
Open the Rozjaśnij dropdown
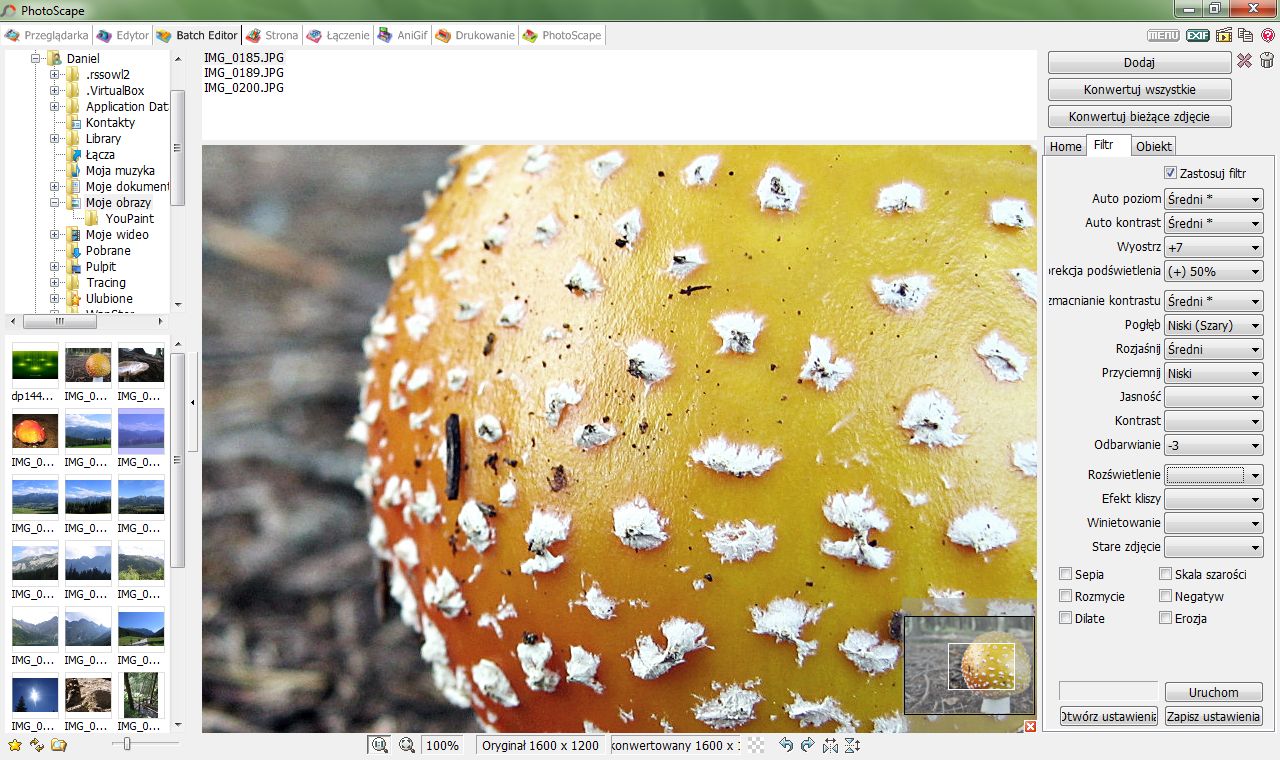coord(1214,349)
